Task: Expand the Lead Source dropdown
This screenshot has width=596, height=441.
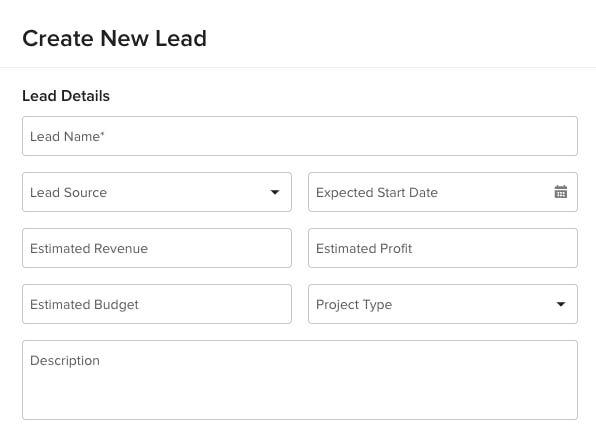Action: pos(157,192)
